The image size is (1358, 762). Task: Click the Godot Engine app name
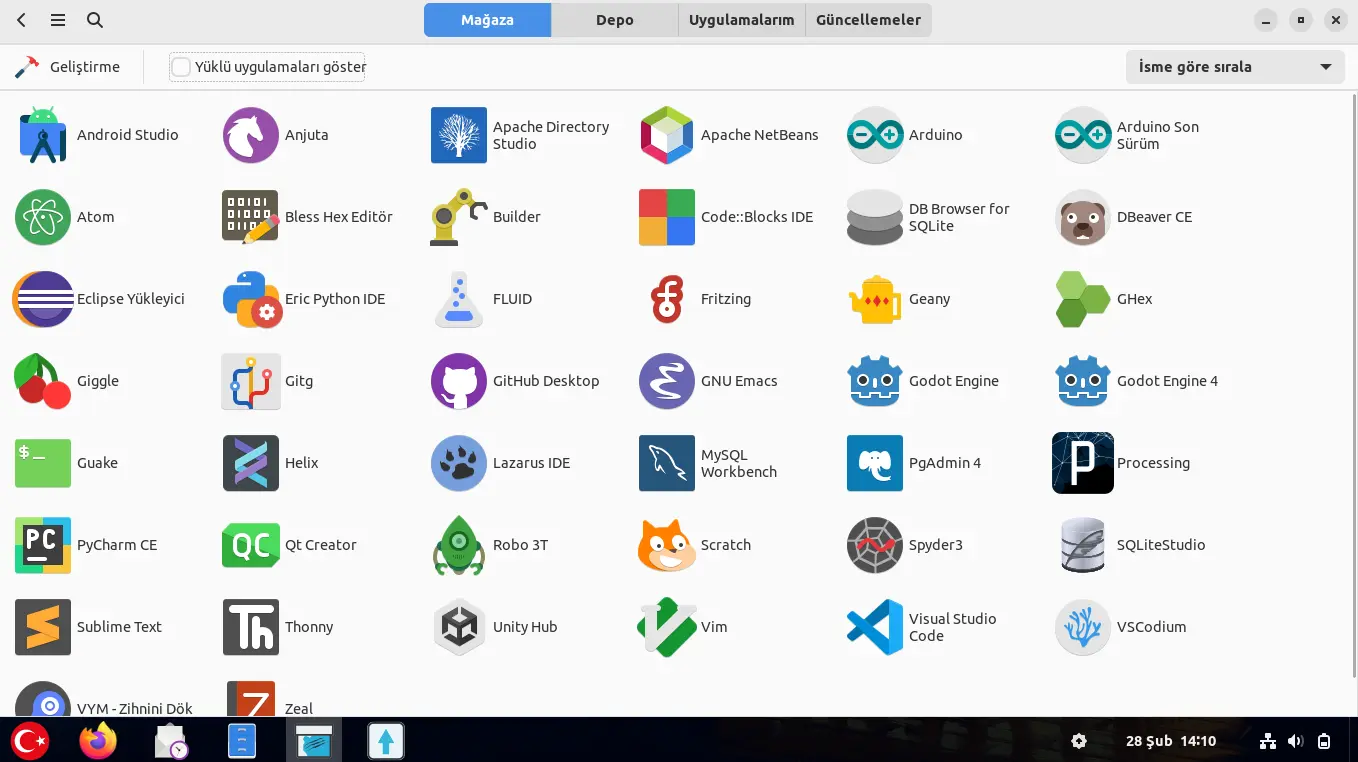coord(954,381)
